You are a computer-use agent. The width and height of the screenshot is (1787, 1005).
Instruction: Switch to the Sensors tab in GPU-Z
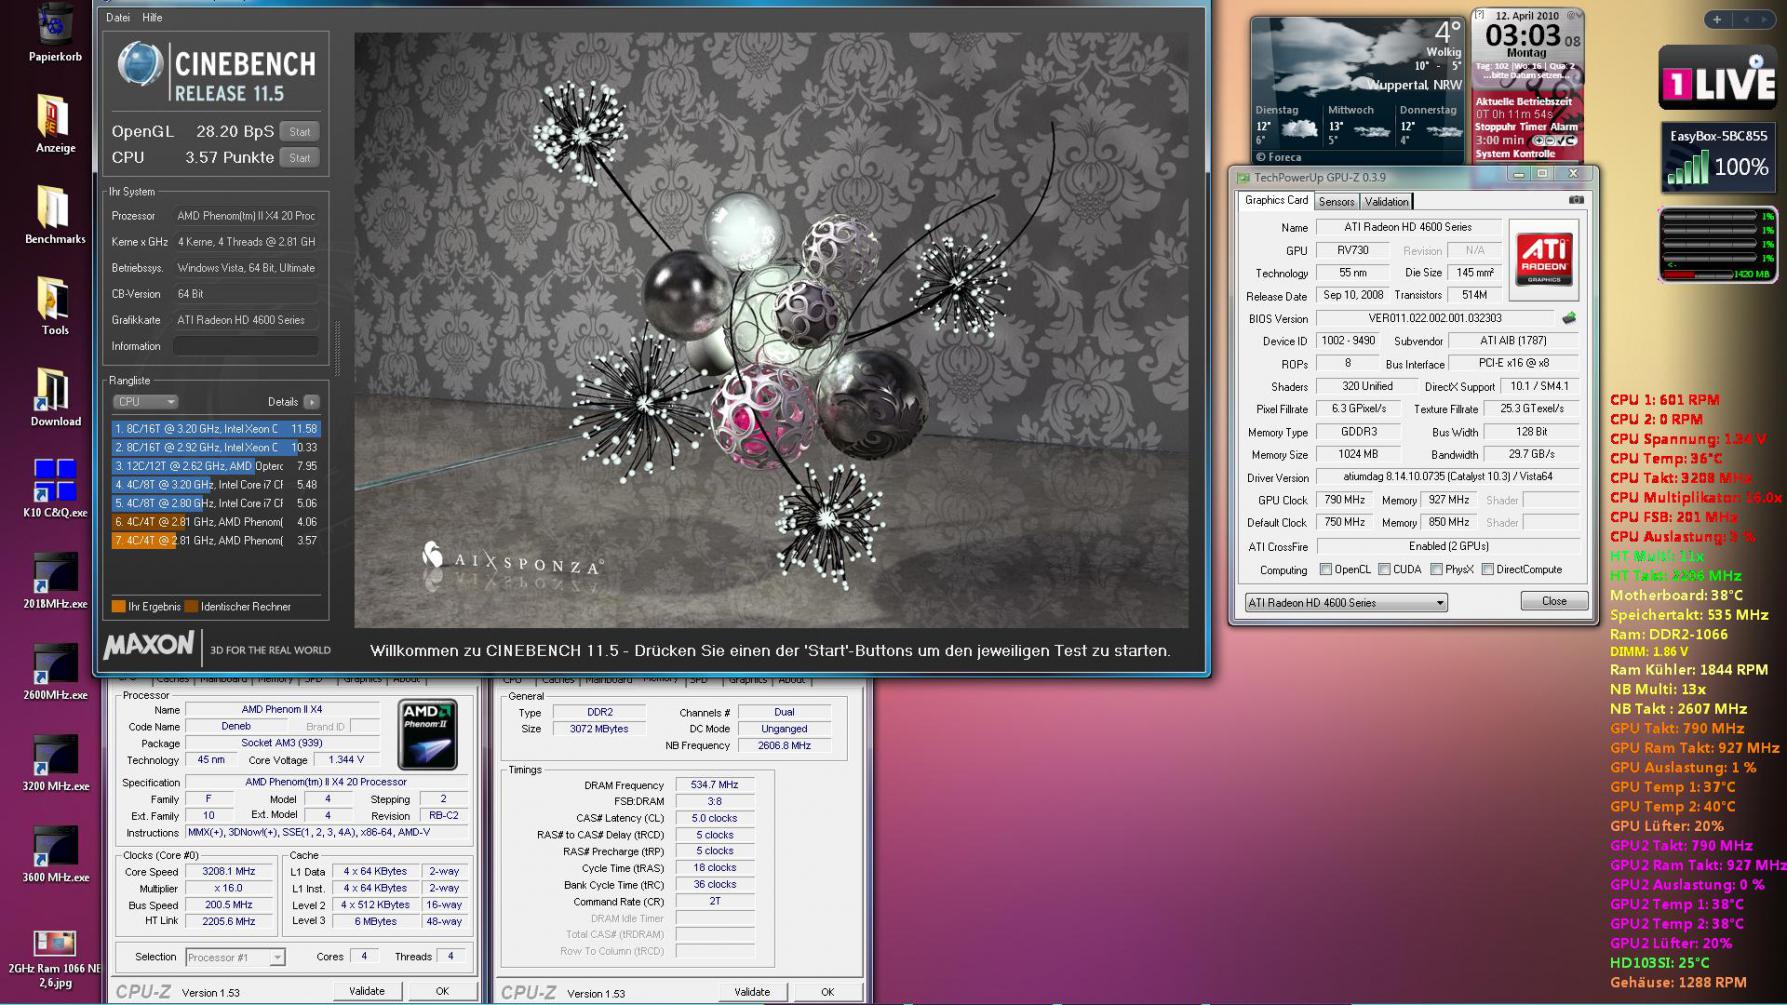point(1336,202)
